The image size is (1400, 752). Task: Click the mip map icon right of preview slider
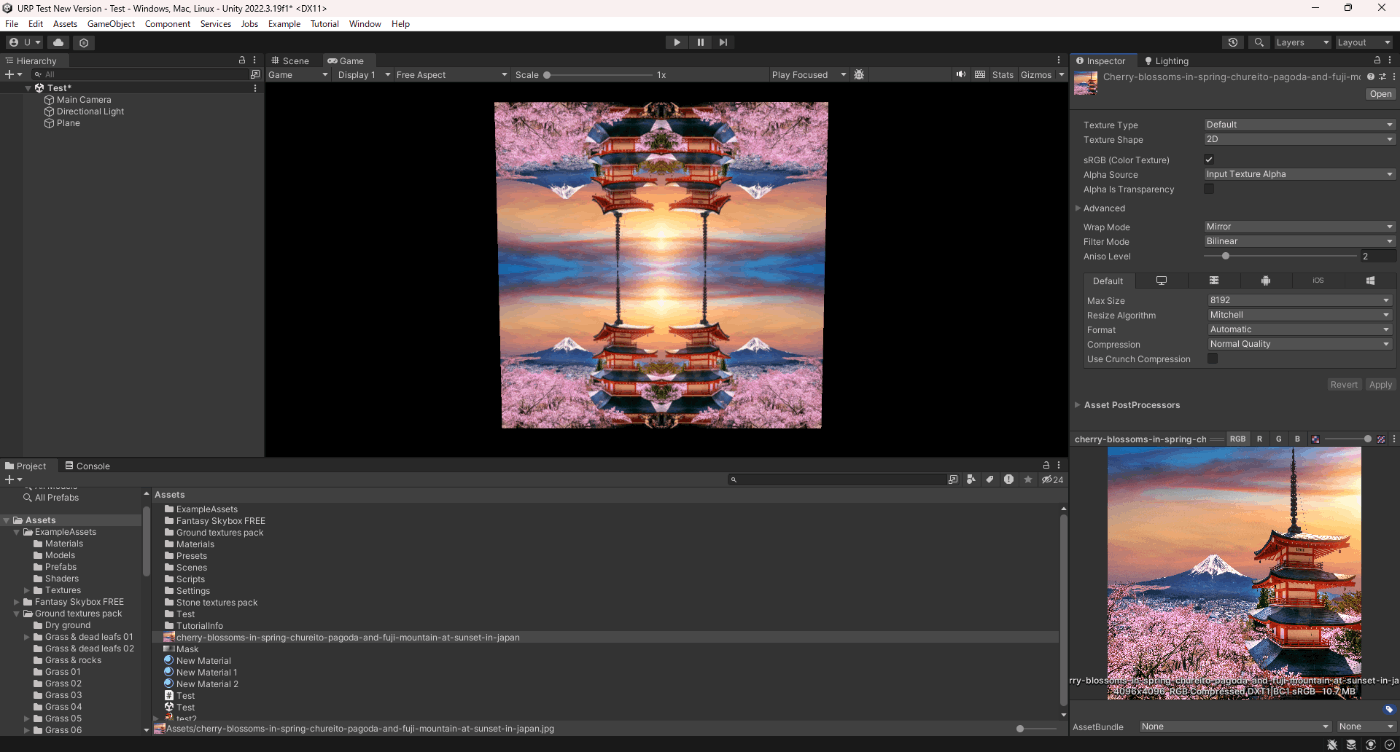pyautogui.click(x=1381, y=439)
